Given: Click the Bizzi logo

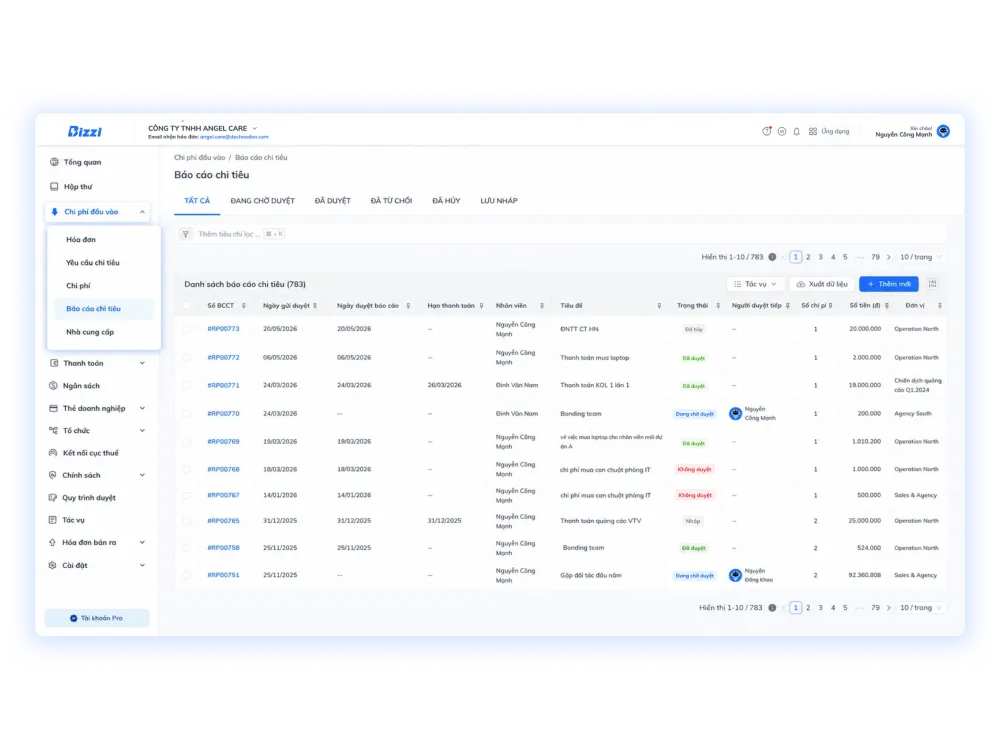Looking at the screenshot, I should tap(85, 131).
